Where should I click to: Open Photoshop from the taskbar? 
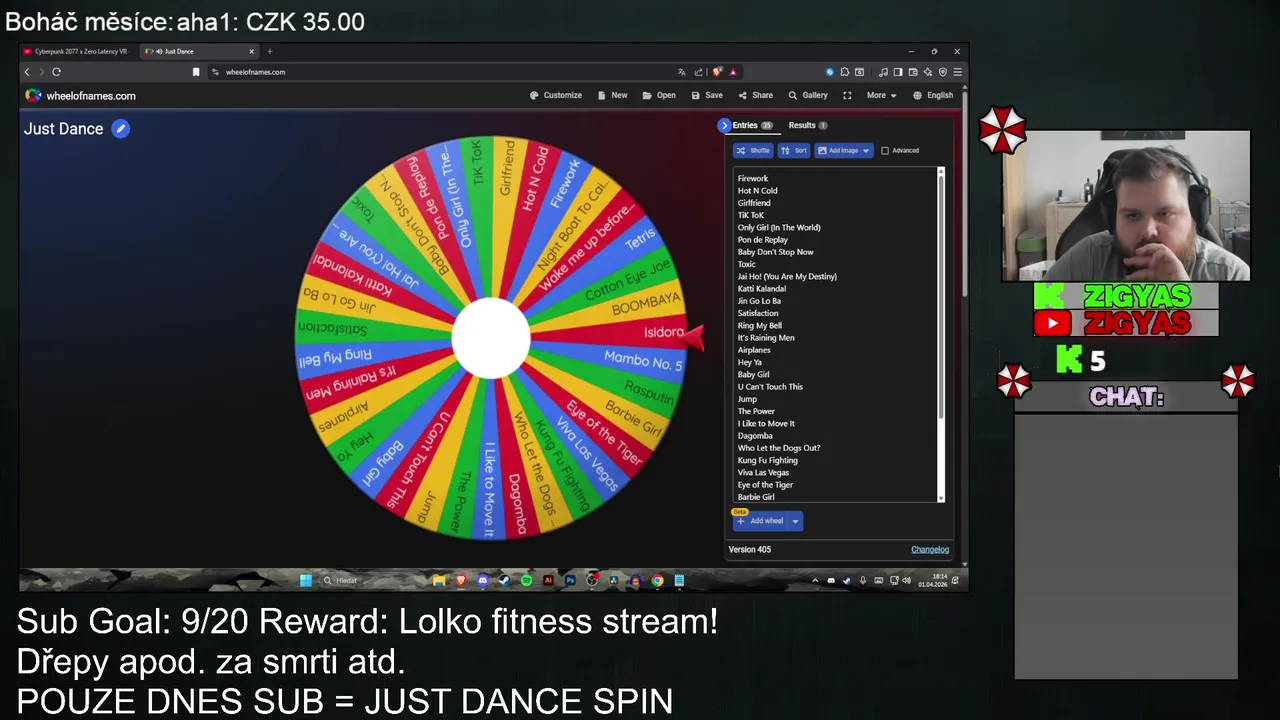(570, 580)
